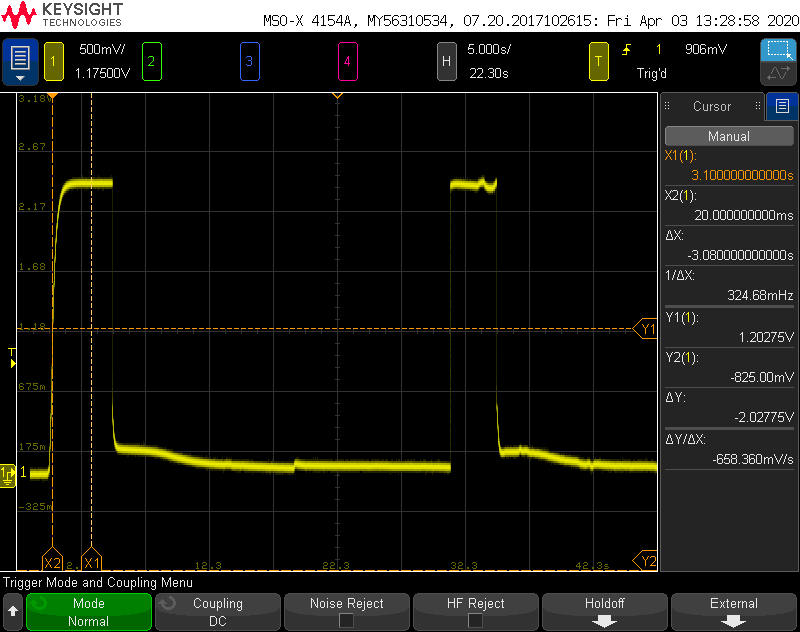Turn on channel 4 pink button
800x632 pixels.
347,62
